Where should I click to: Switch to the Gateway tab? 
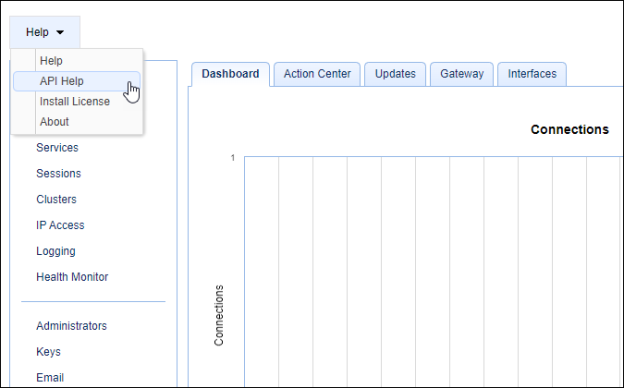click(462, 74)
